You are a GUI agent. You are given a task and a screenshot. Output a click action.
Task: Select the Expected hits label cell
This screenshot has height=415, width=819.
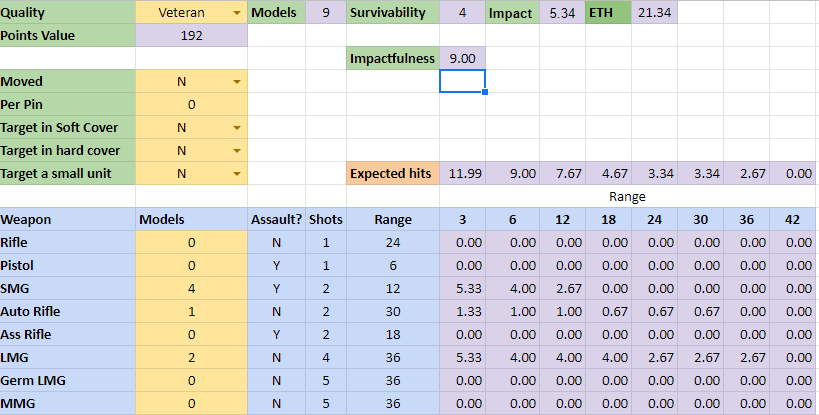pyautogui.click(x=392, y=174)
